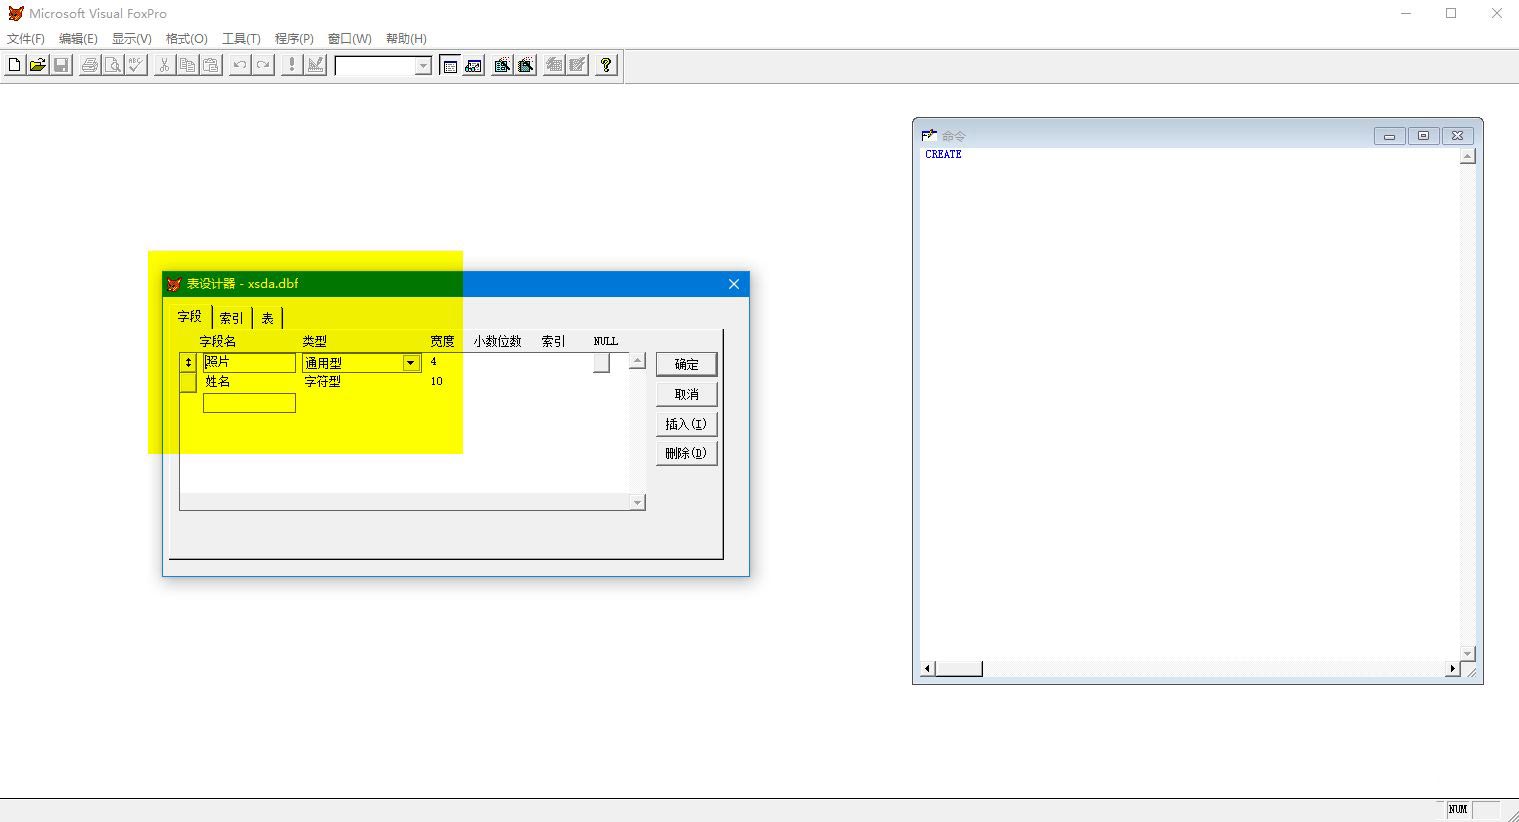Image resolution: width=1519 pixels, height=822 pixels.
Task: Click the 确定 button
Action: 686,364
